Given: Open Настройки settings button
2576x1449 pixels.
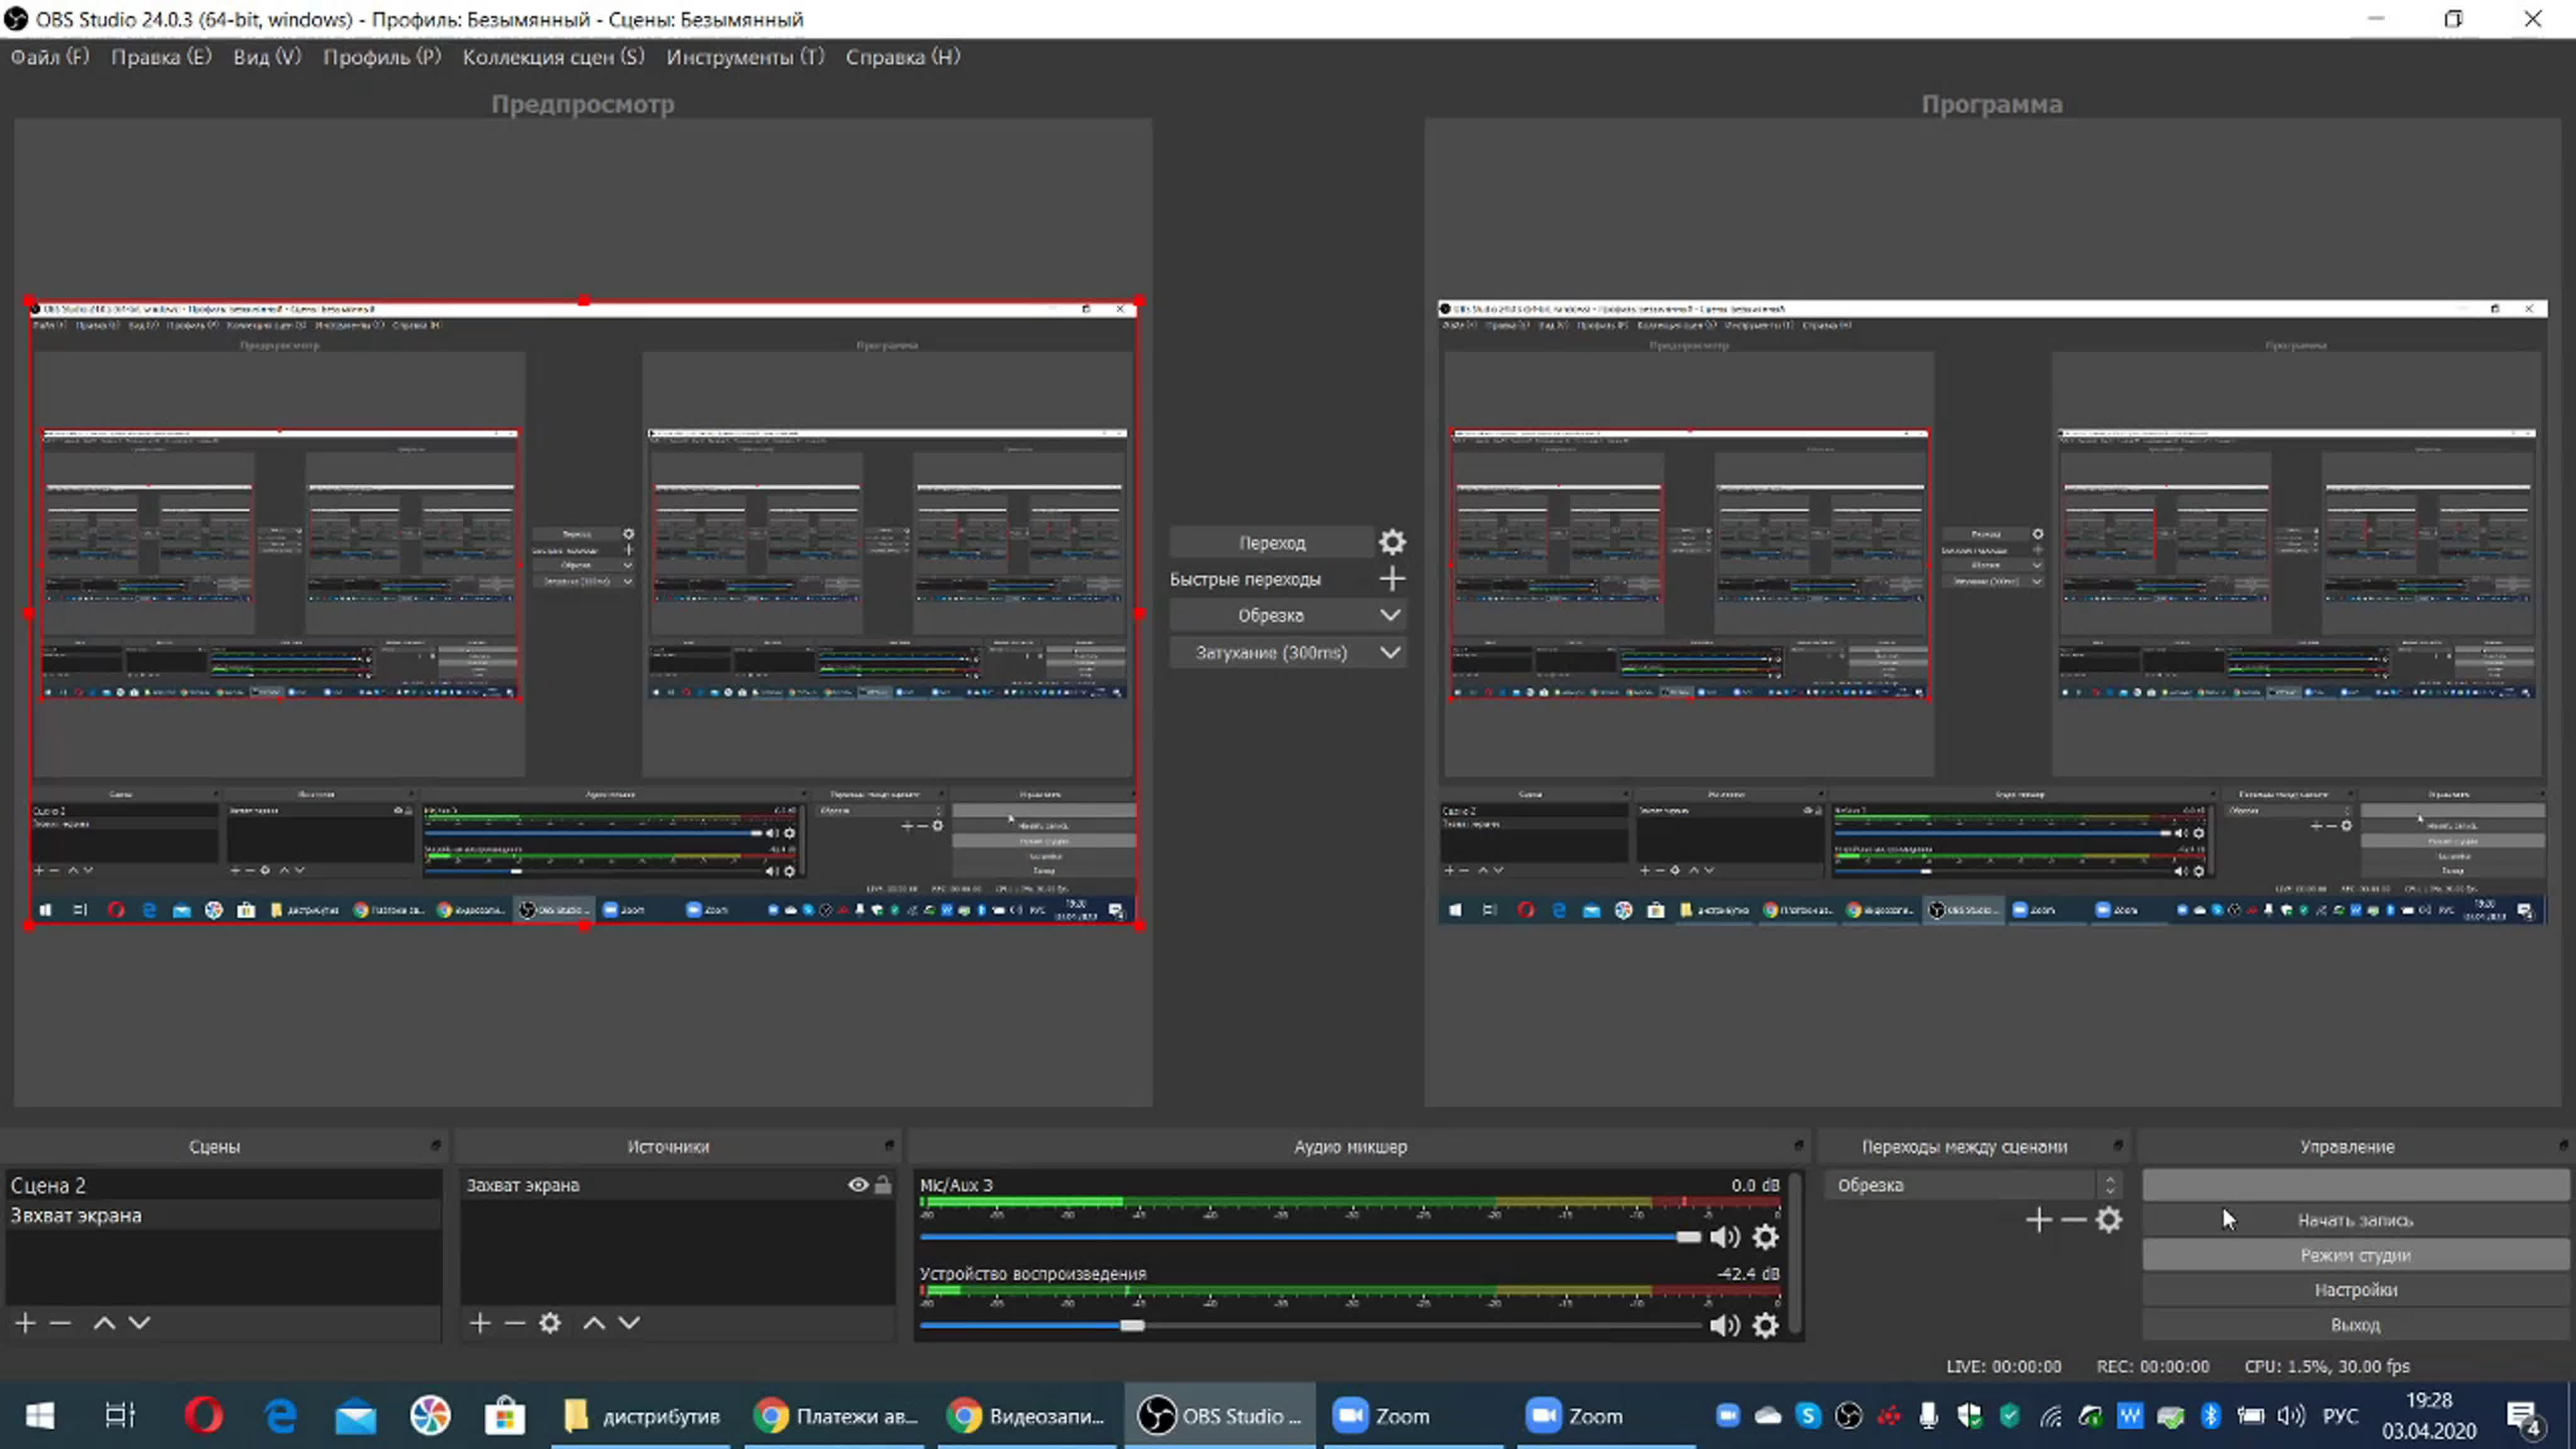Looking at the screenshot, I should point(2355,1290).
